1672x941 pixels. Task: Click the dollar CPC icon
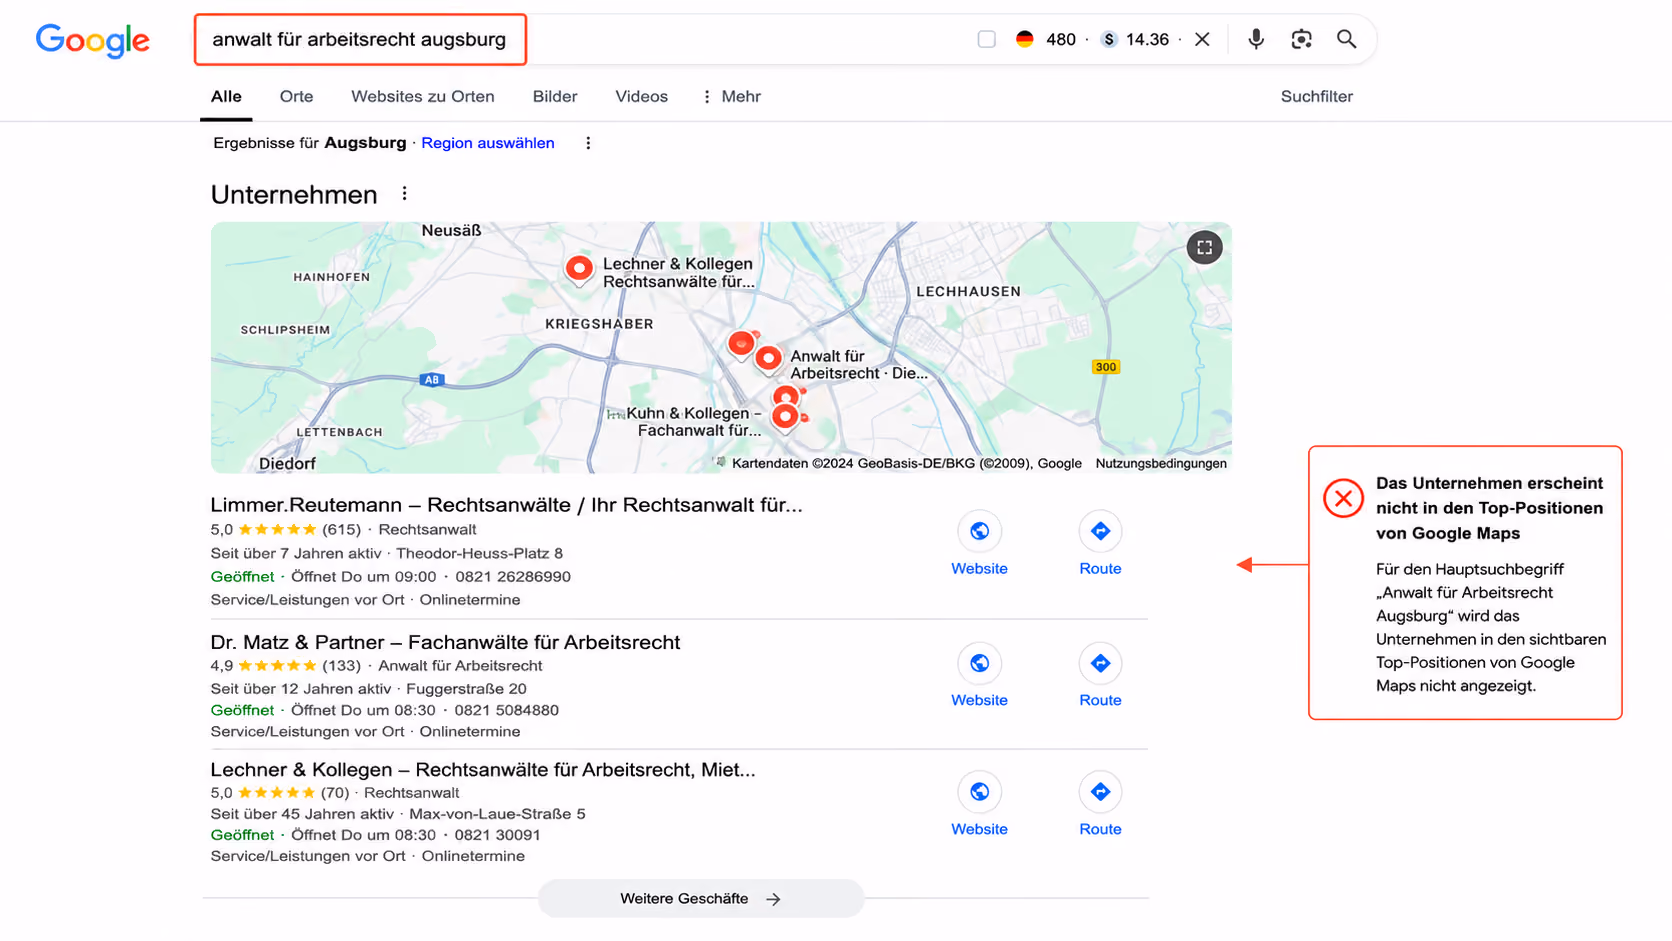tap(1109, 39)
